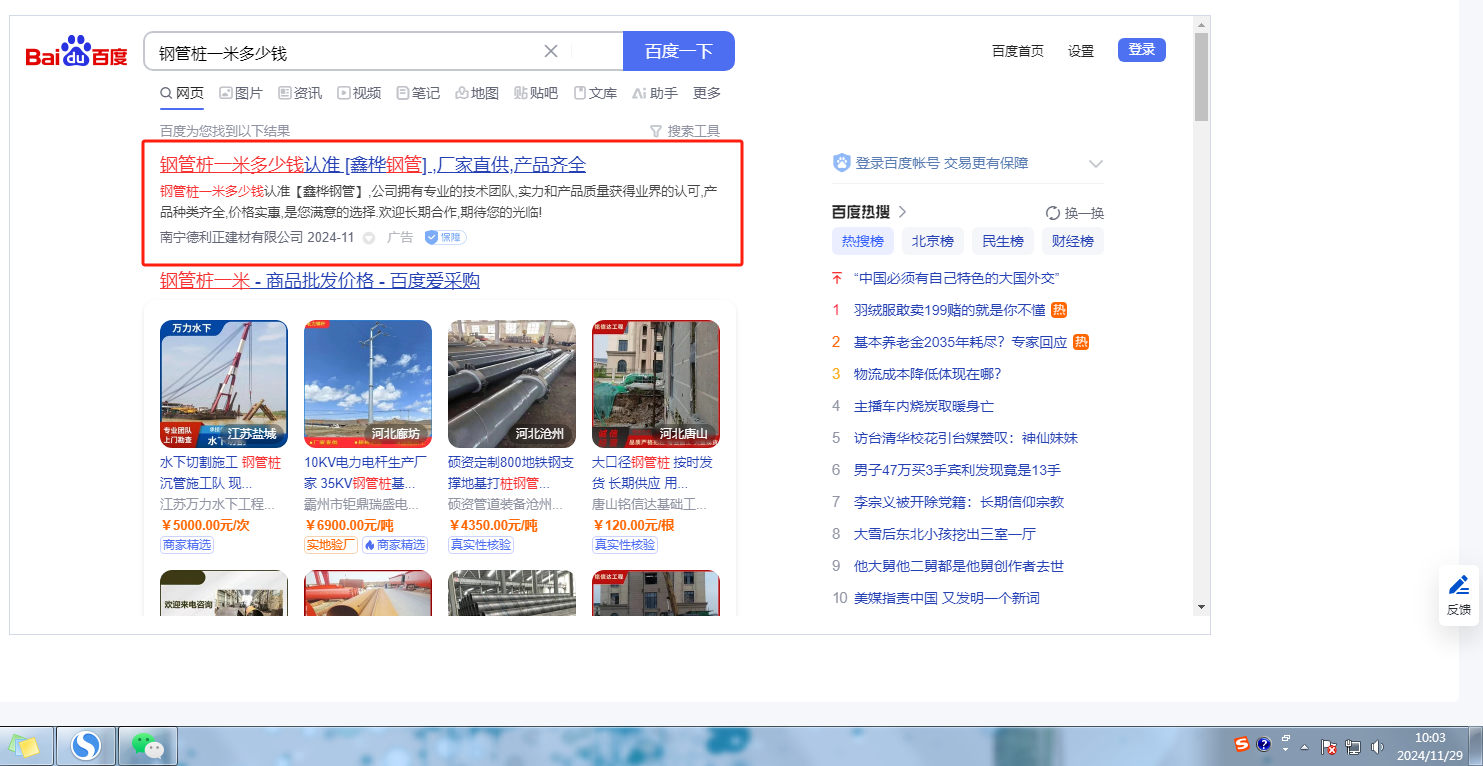Open the 百度首页 link
The image size is (1483, 766).
coord(1018,51)
